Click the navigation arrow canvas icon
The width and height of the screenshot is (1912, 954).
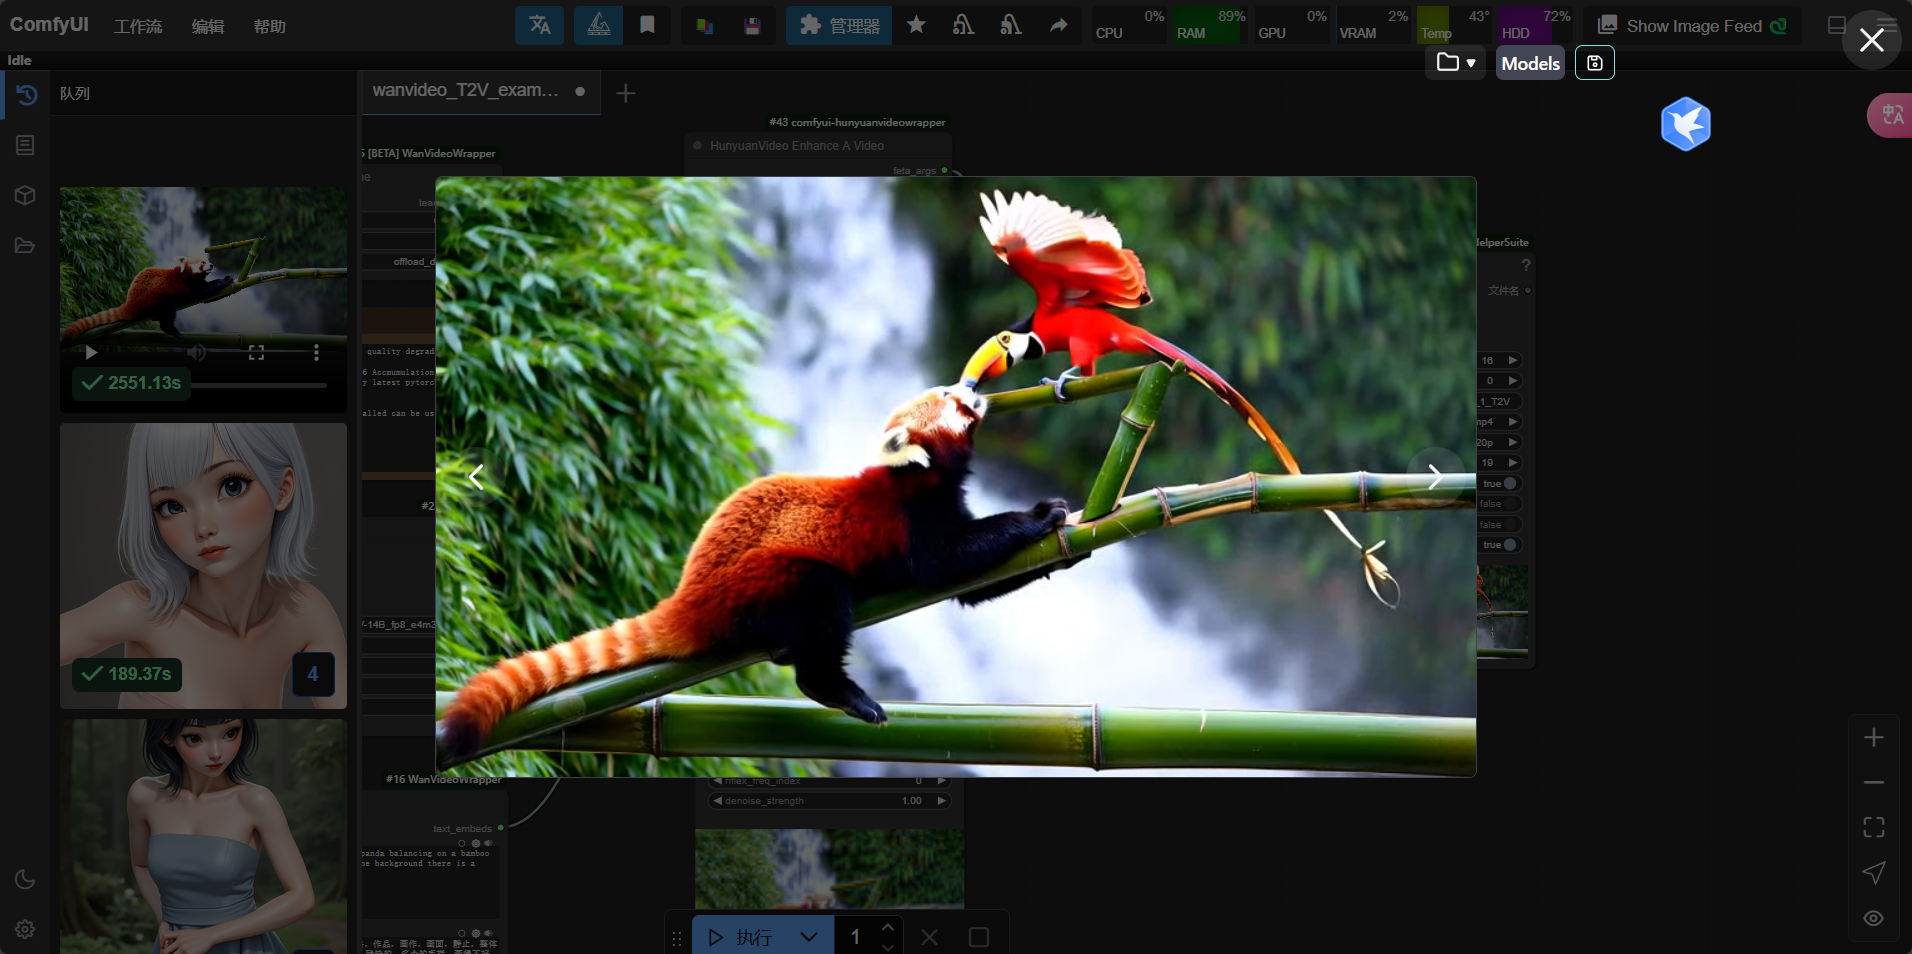pos(1874,872)
